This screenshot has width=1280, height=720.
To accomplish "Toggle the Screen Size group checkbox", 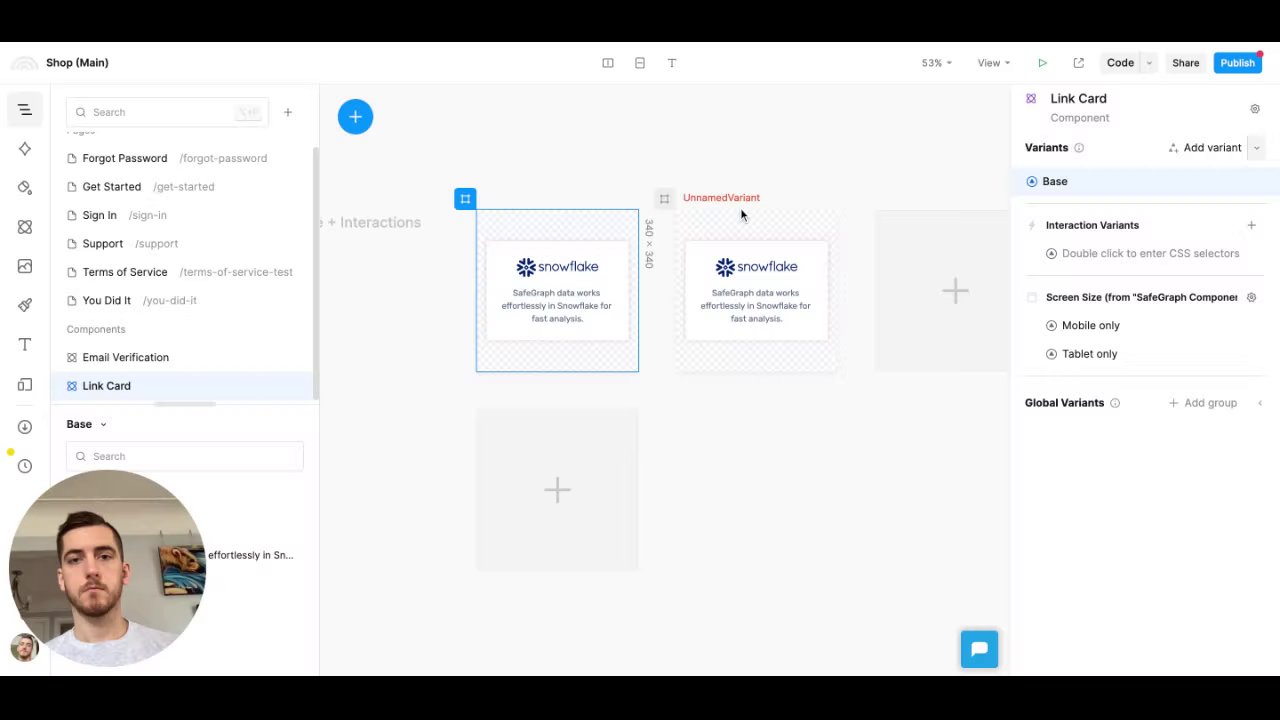I will 1032,297.
